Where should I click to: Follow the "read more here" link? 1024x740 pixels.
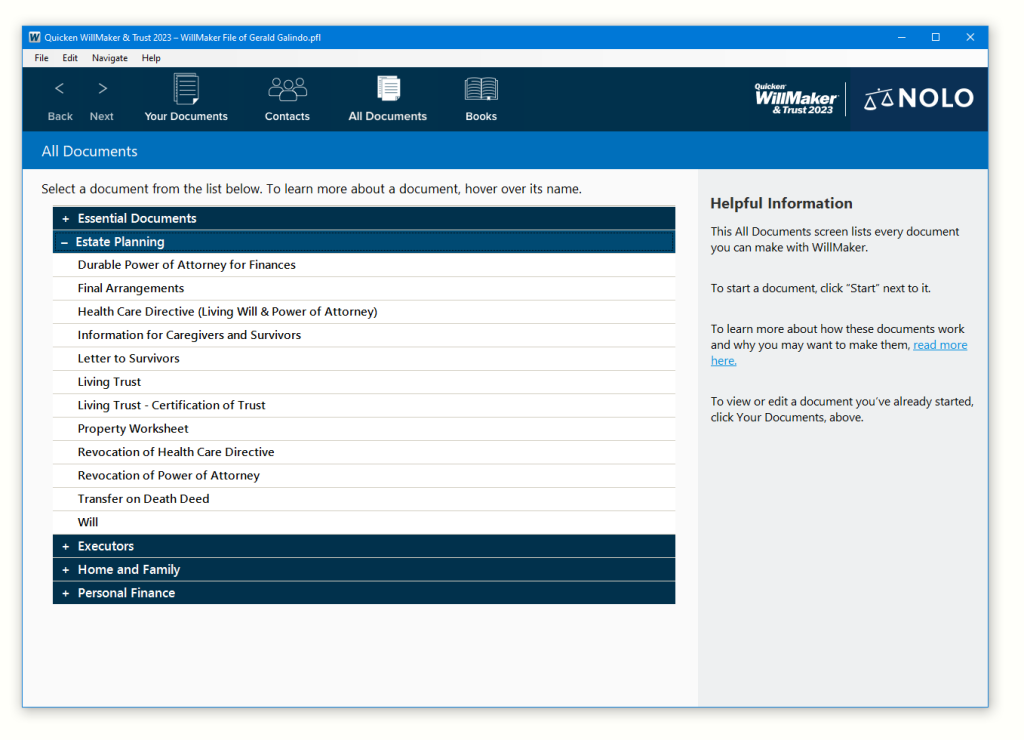(939, 345)
